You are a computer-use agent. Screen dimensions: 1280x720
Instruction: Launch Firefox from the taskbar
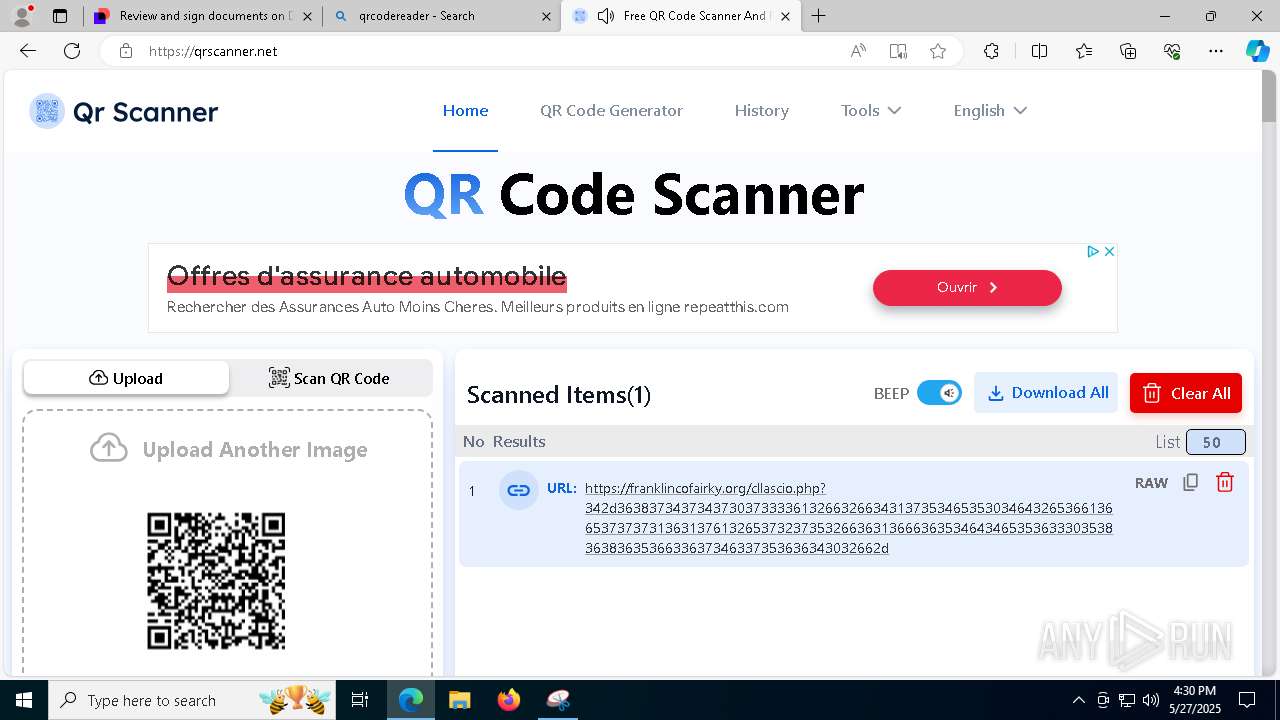[509, 700]
